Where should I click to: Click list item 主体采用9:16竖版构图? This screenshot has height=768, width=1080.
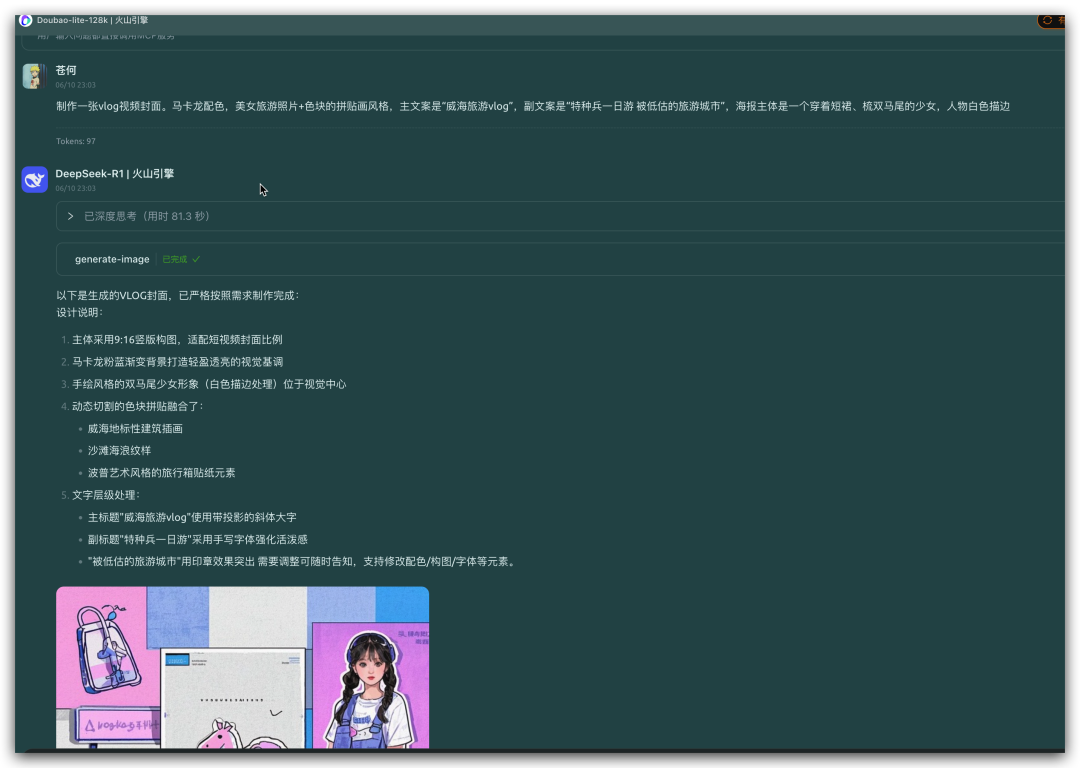pos(177,340)
